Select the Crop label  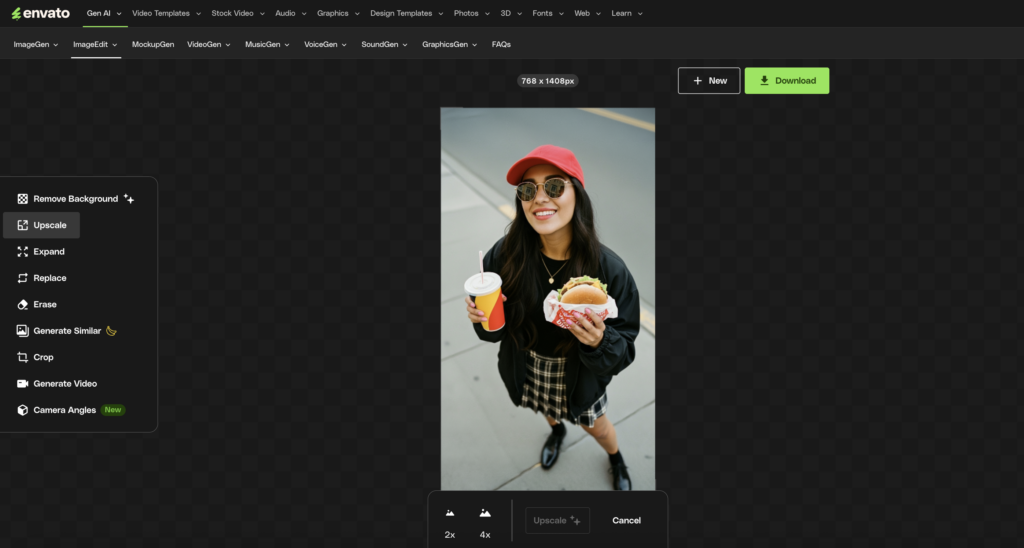tap(43, 357)
